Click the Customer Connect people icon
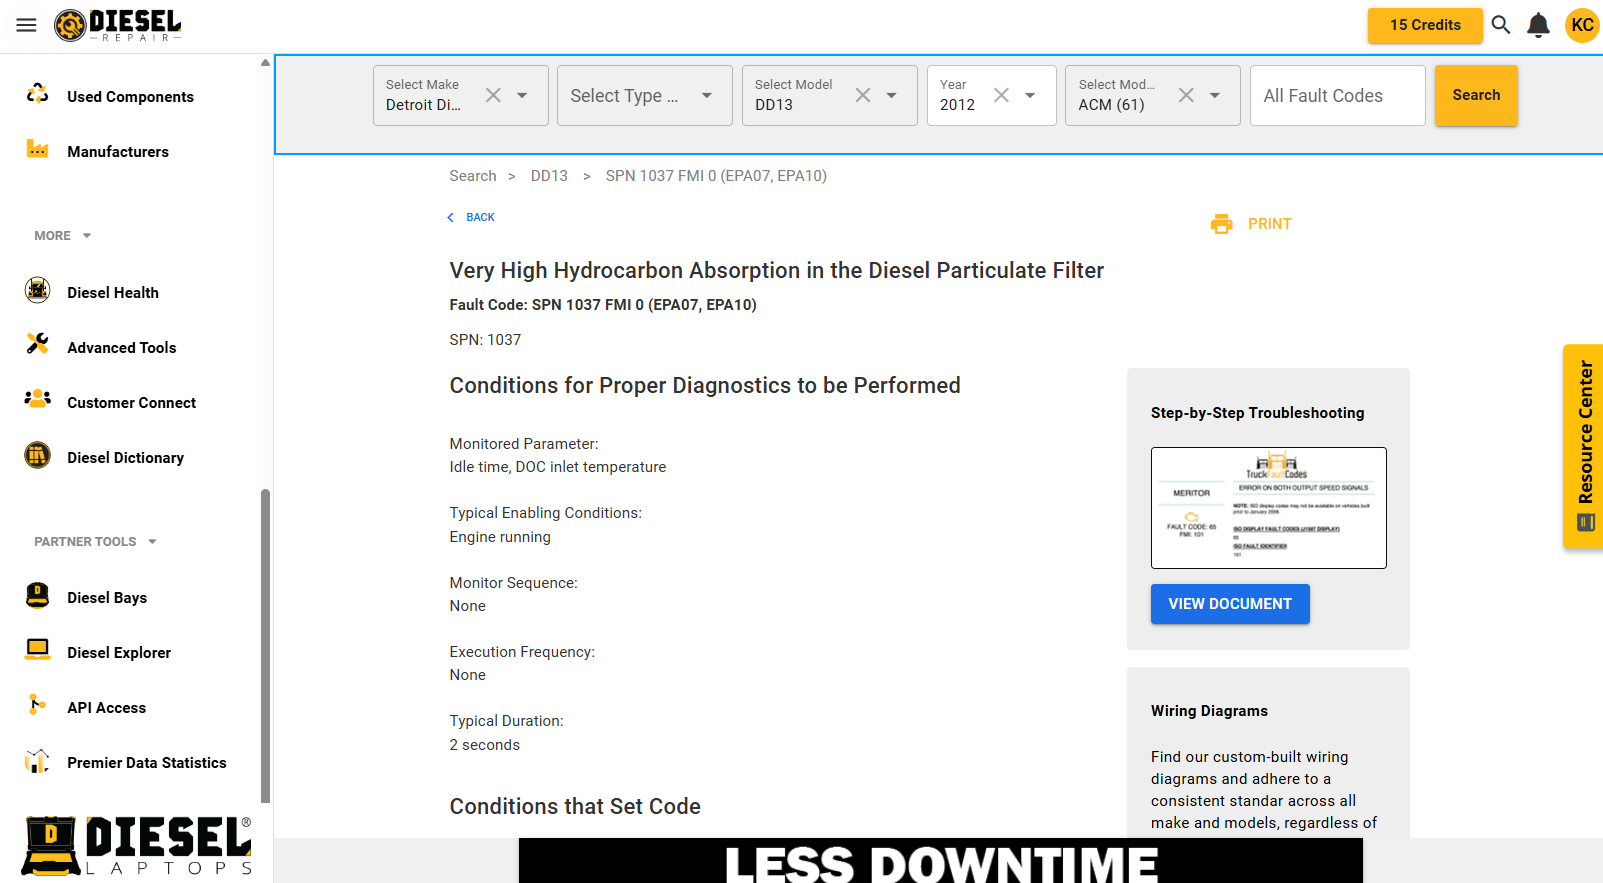1603x883 pixels. coord(38,399)
